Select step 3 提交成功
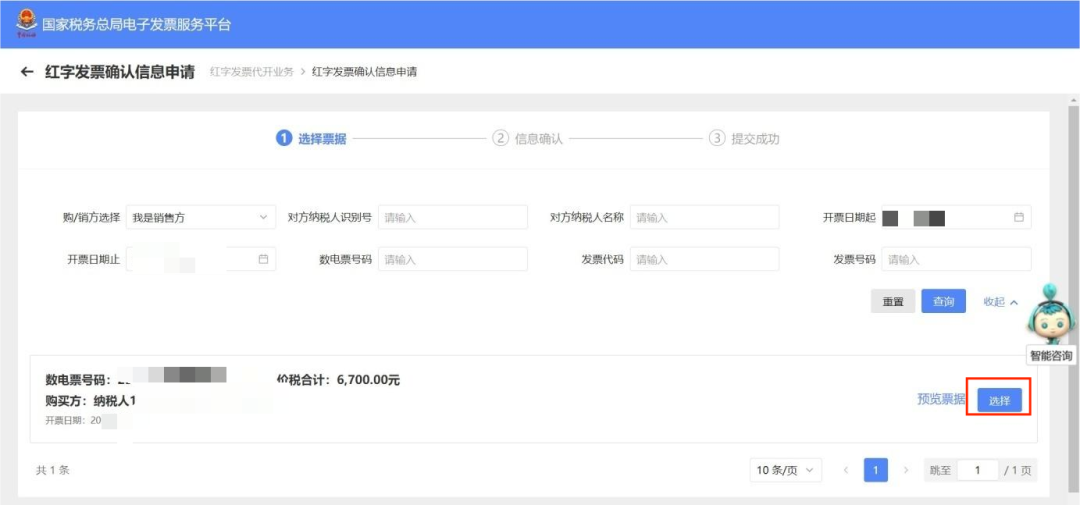Image resolution: width=1080 pixels, height=505 pixels. click(x=744, y=139)
